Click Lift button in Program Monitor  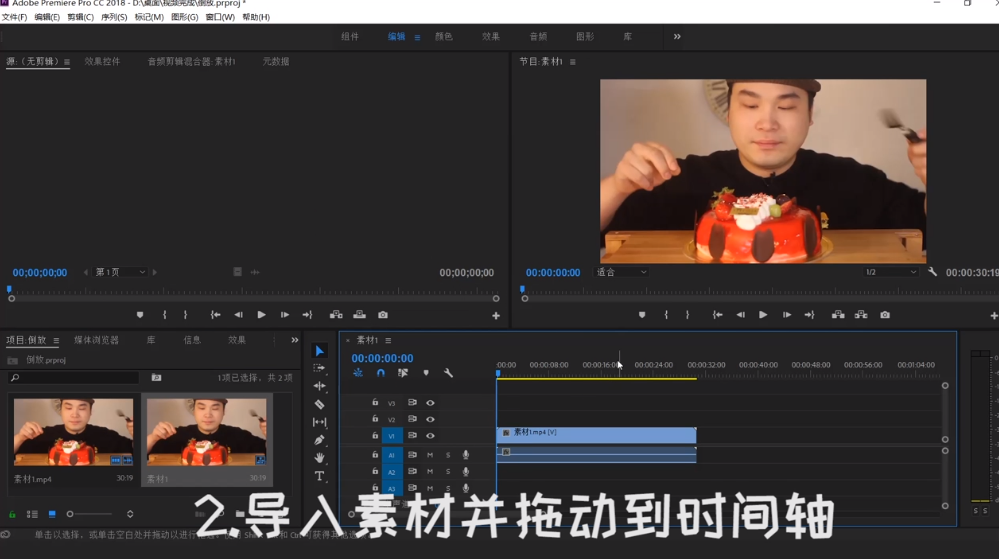838,315
